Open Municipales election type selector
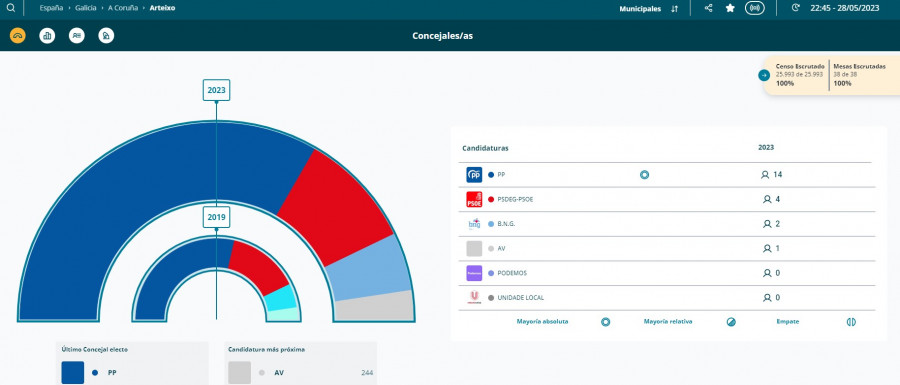This screenshot has height=385, width=900. click(x=640, y=9)
